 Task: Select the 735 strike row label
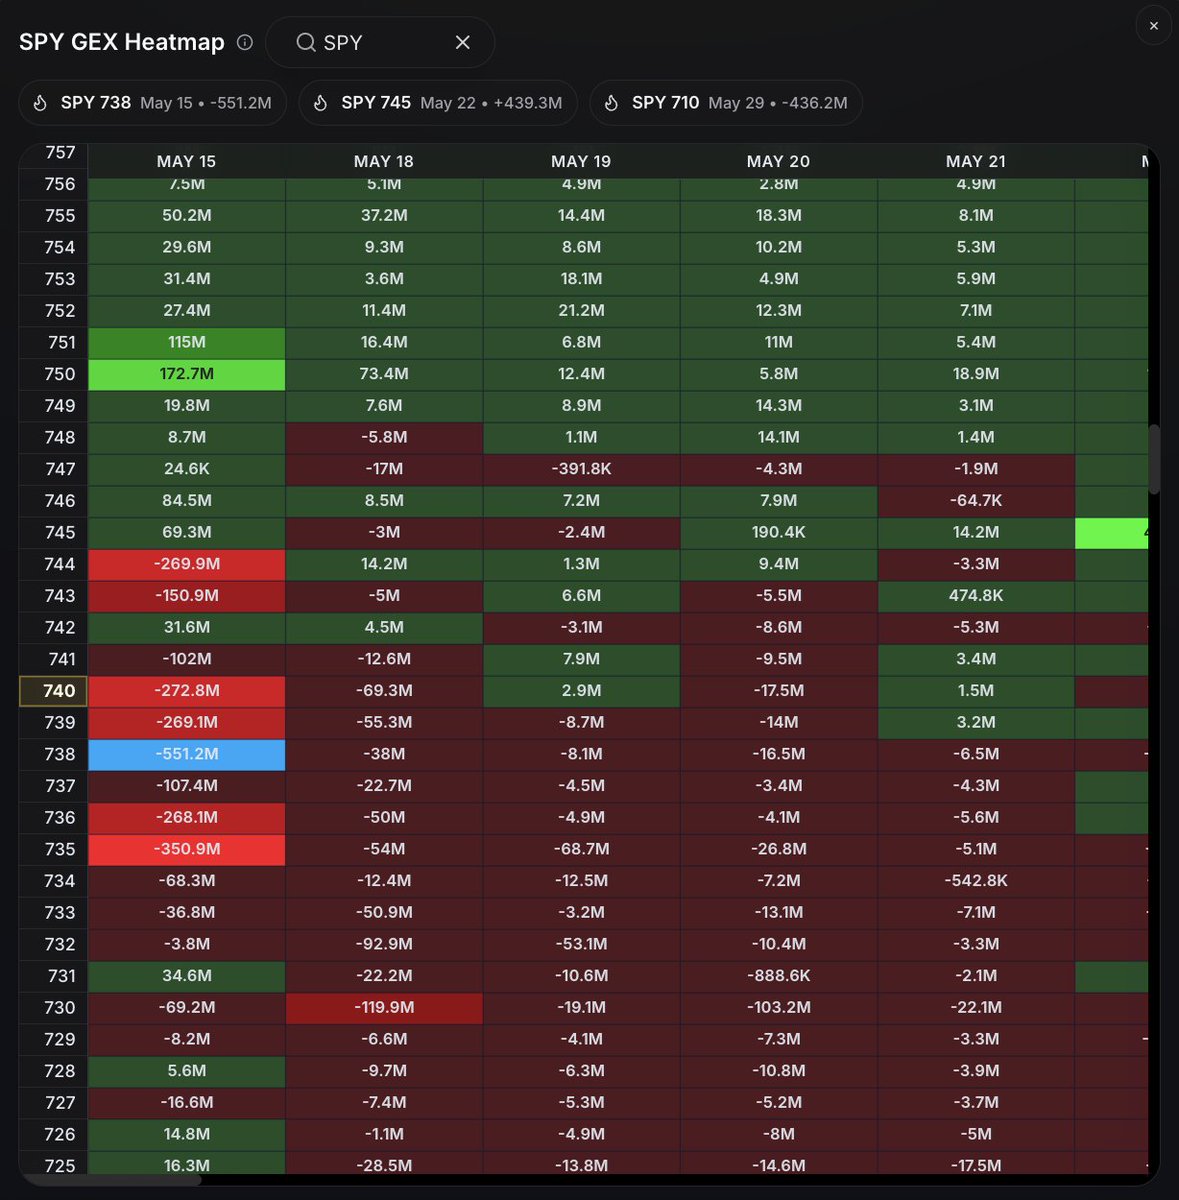coord(54,849)
